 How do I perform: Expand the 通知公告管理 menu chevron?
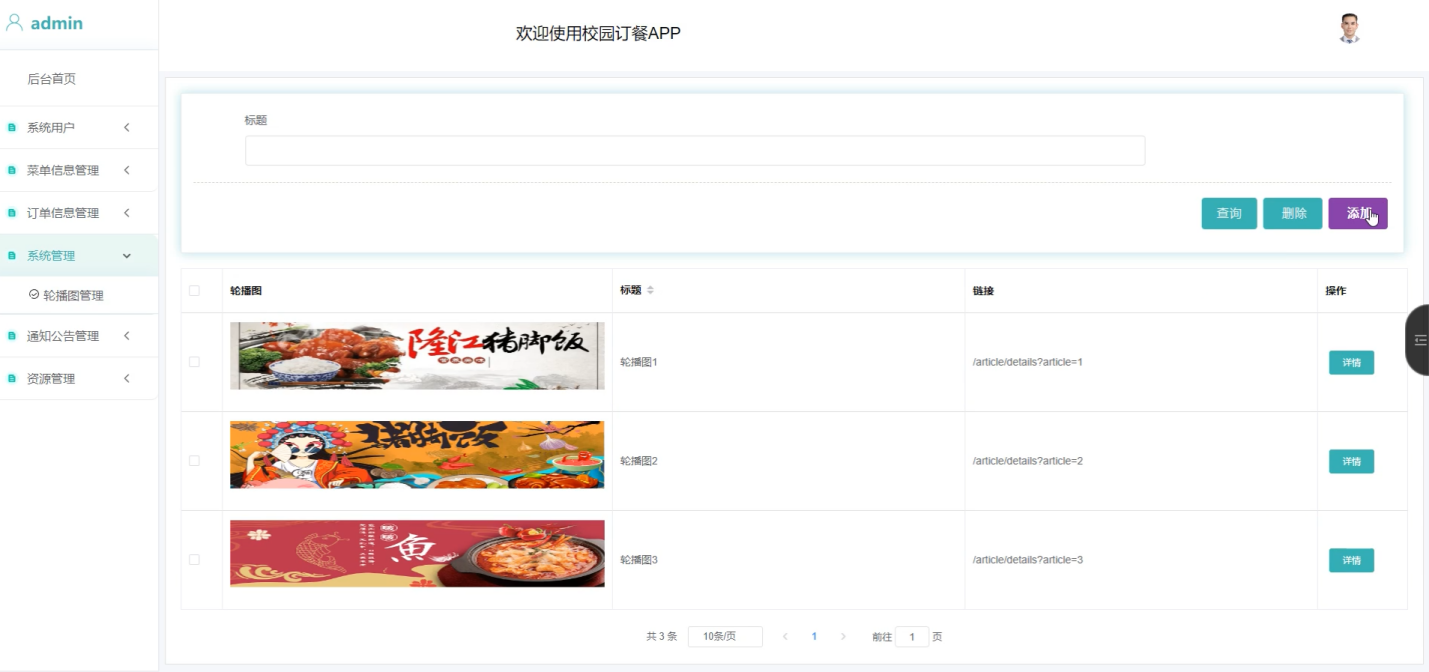127,336
